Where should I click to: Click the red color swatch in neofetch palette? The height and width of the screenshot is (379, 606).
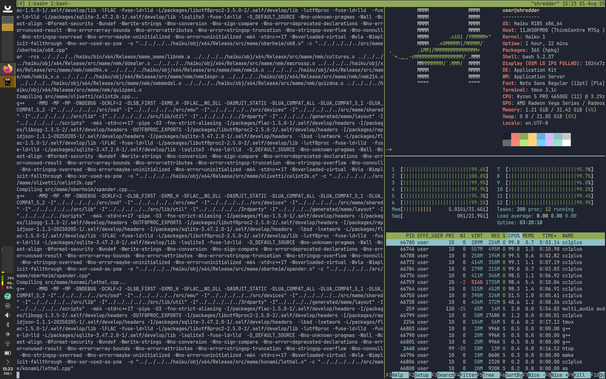pyautogui.click(x=515, y=139)
